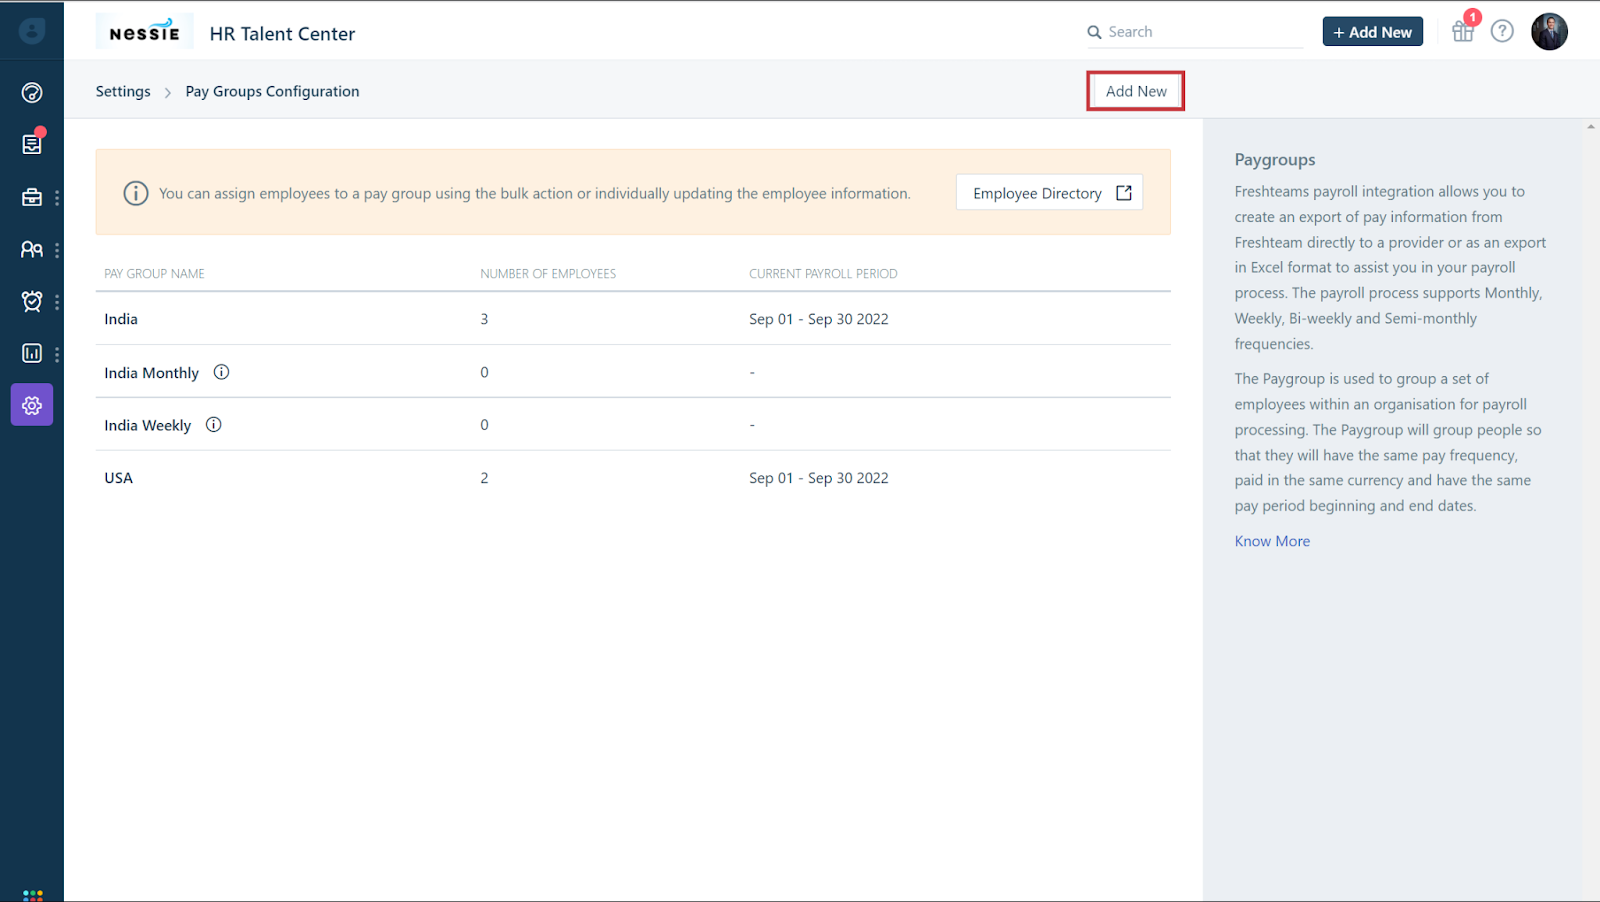Go back using the Settings breadcrumb
This screenshot has height=902, width=1600.
[x=122, y=91]
